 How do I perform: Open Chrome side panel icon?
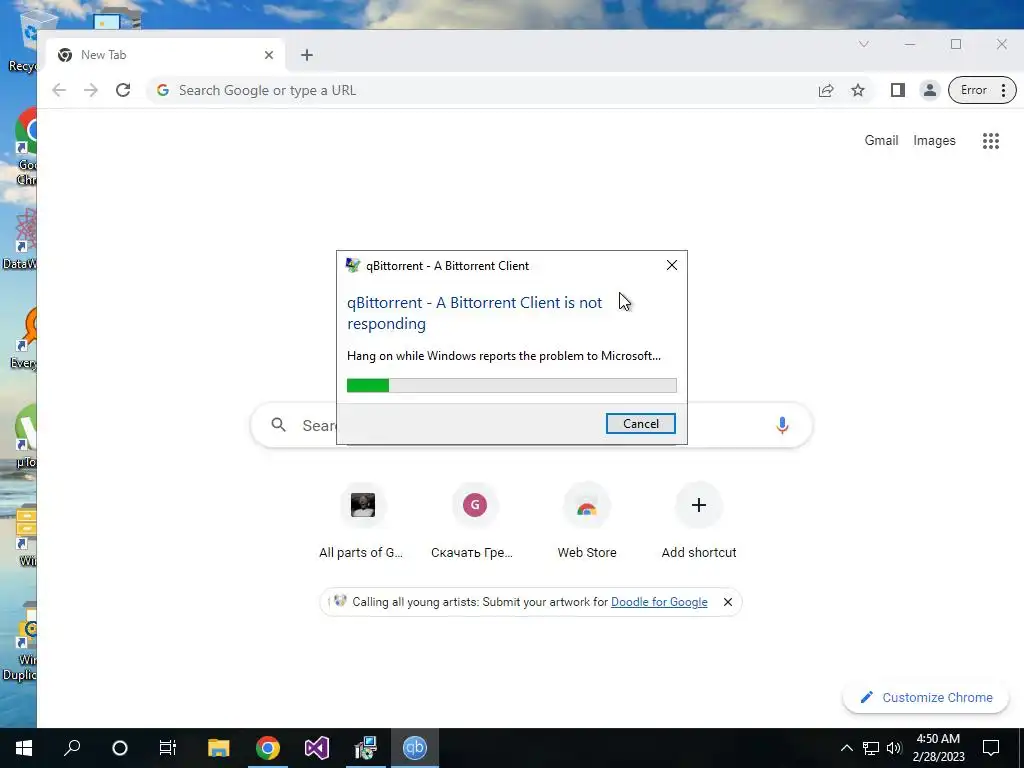(x=898, y=90)
